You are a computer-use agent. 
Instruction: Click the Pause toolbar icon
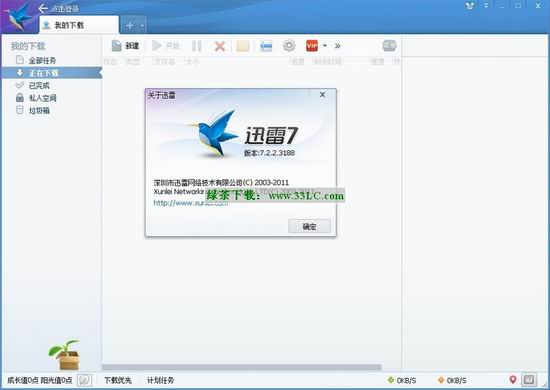[197, 46]
